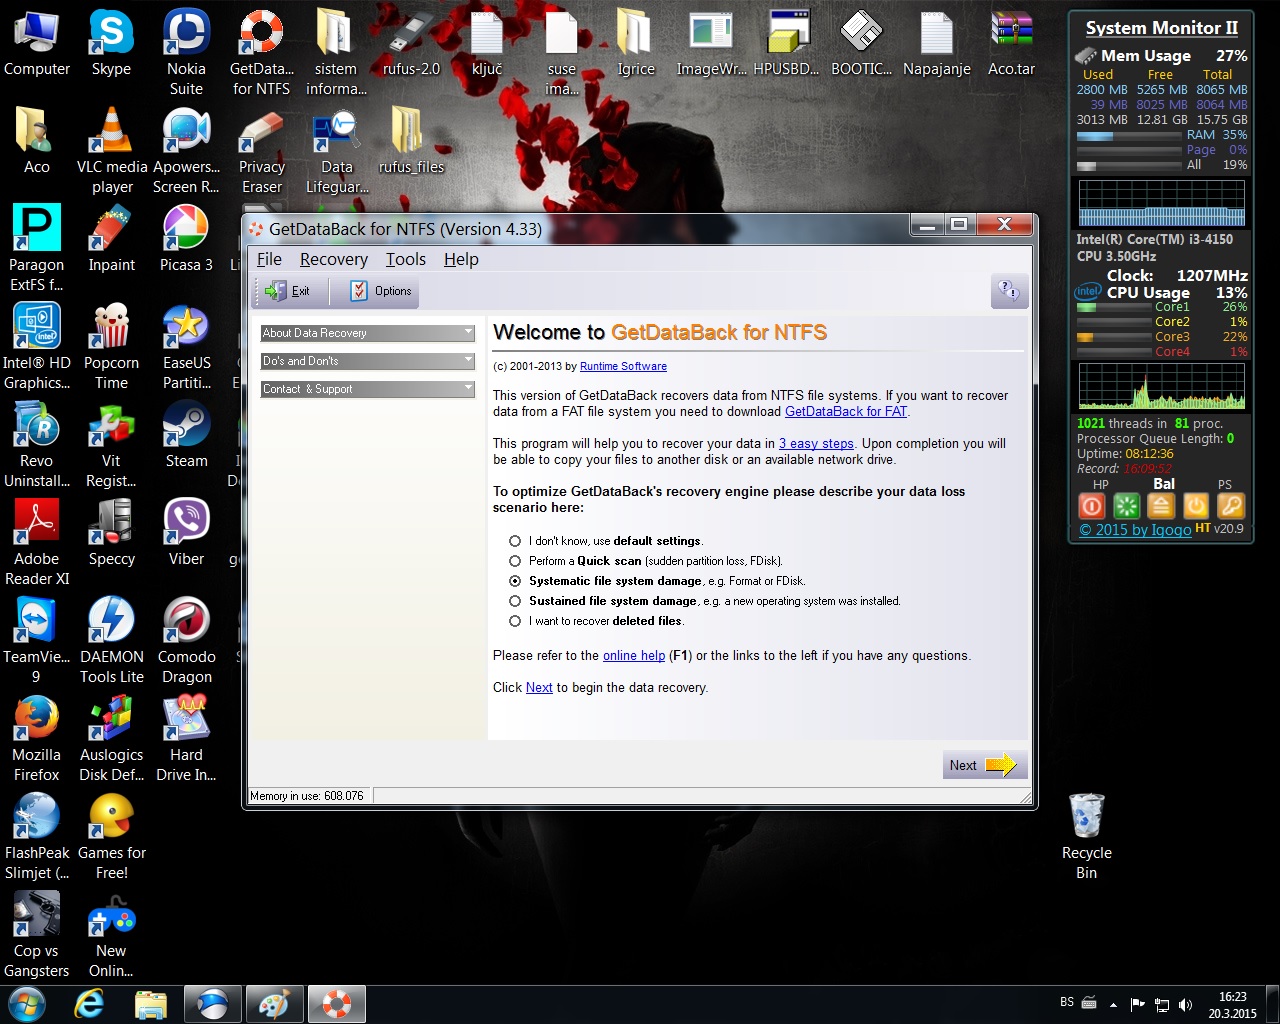Open the Tools menu
The height and width of the screenshot is (1024, 1280).
tap(405, 259)
